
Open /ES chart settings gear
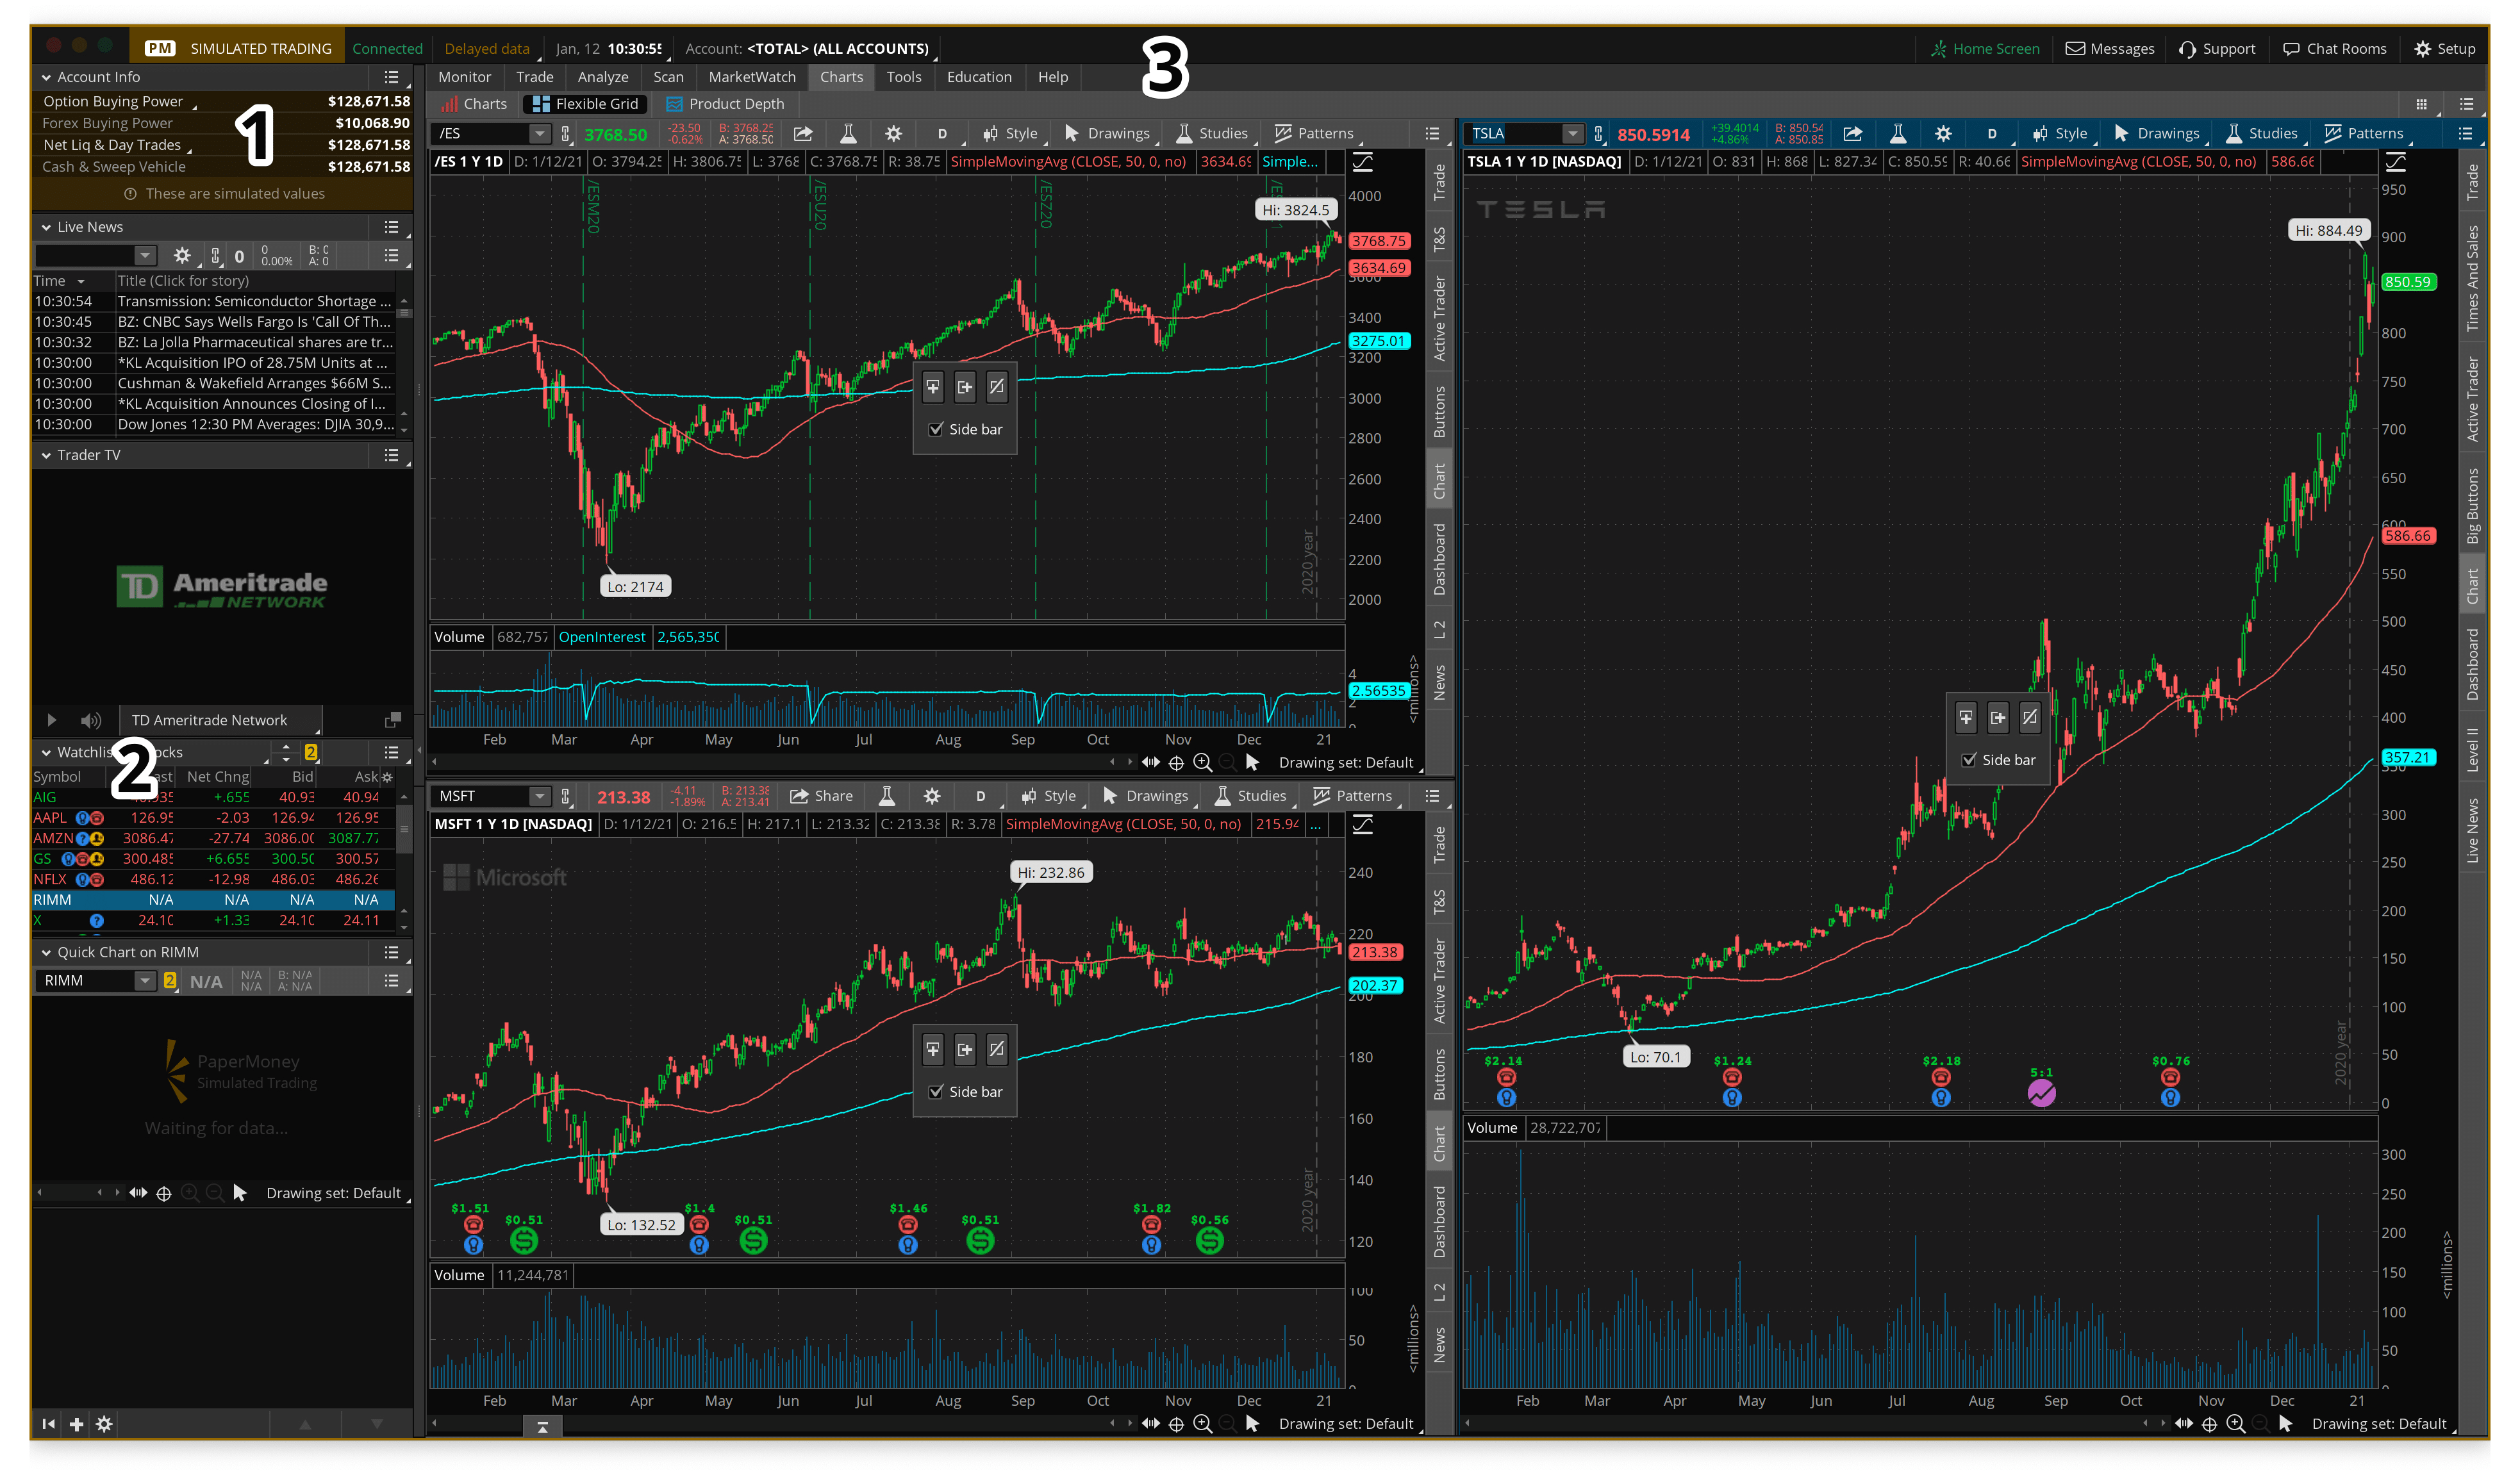[x=893, y=134]
